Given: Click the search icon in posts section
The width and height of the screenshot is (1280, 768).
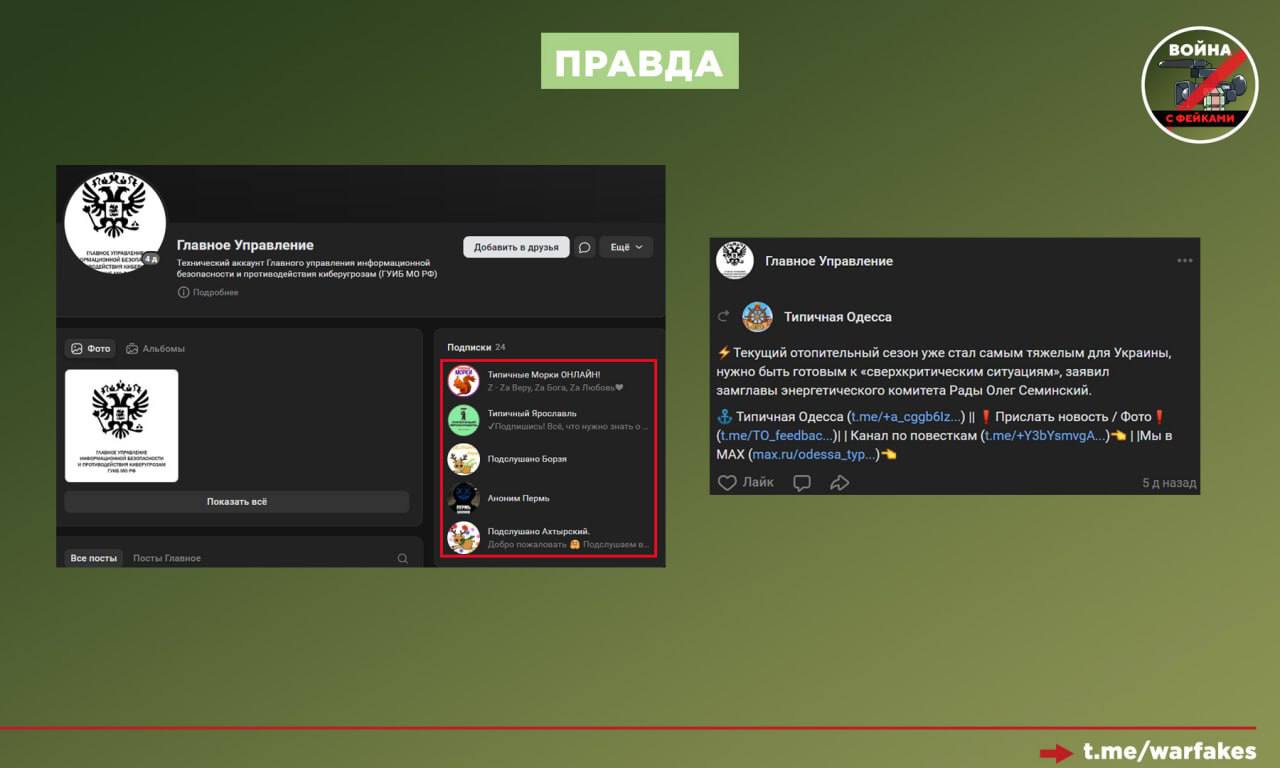Looking at the screenshot, I should [x=403, y=558].
